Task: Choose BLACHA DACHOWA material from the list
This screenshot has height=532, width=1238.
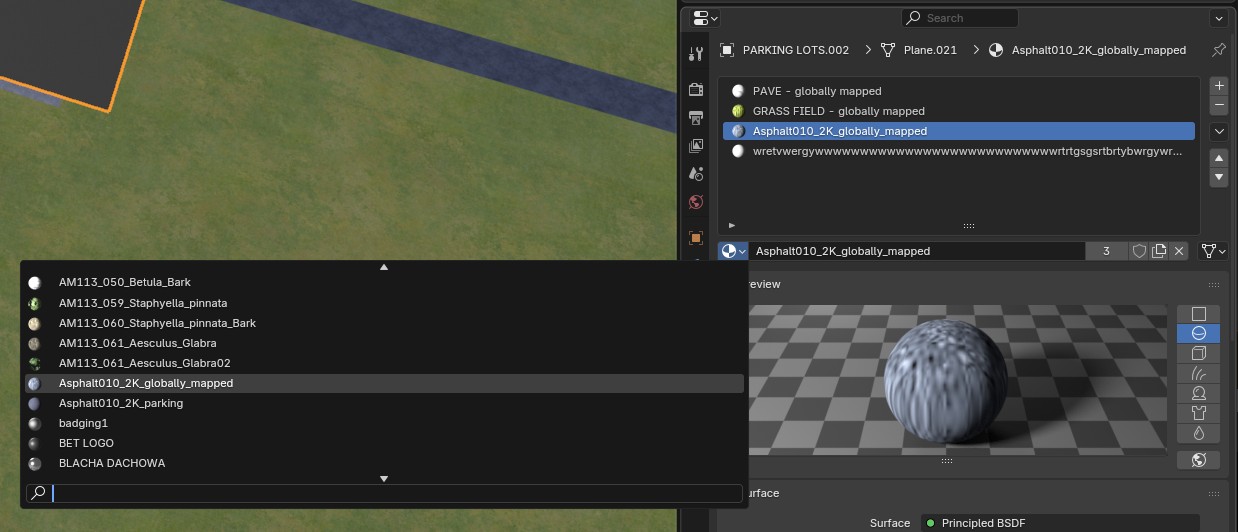Action: tap(384, 463)
